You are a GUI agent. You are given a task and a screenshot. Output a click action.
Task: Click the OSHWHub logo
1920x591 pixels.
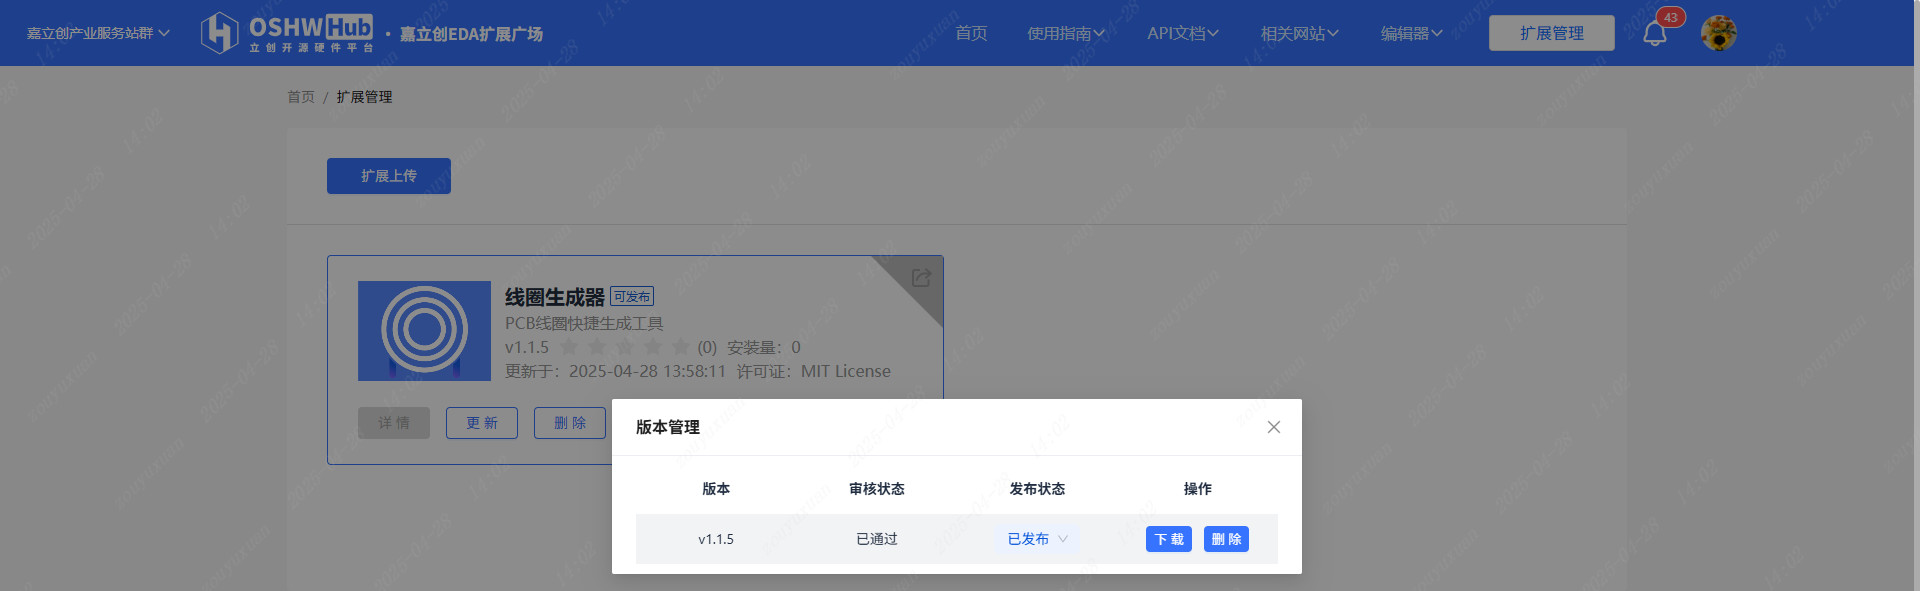coord(287,33)
